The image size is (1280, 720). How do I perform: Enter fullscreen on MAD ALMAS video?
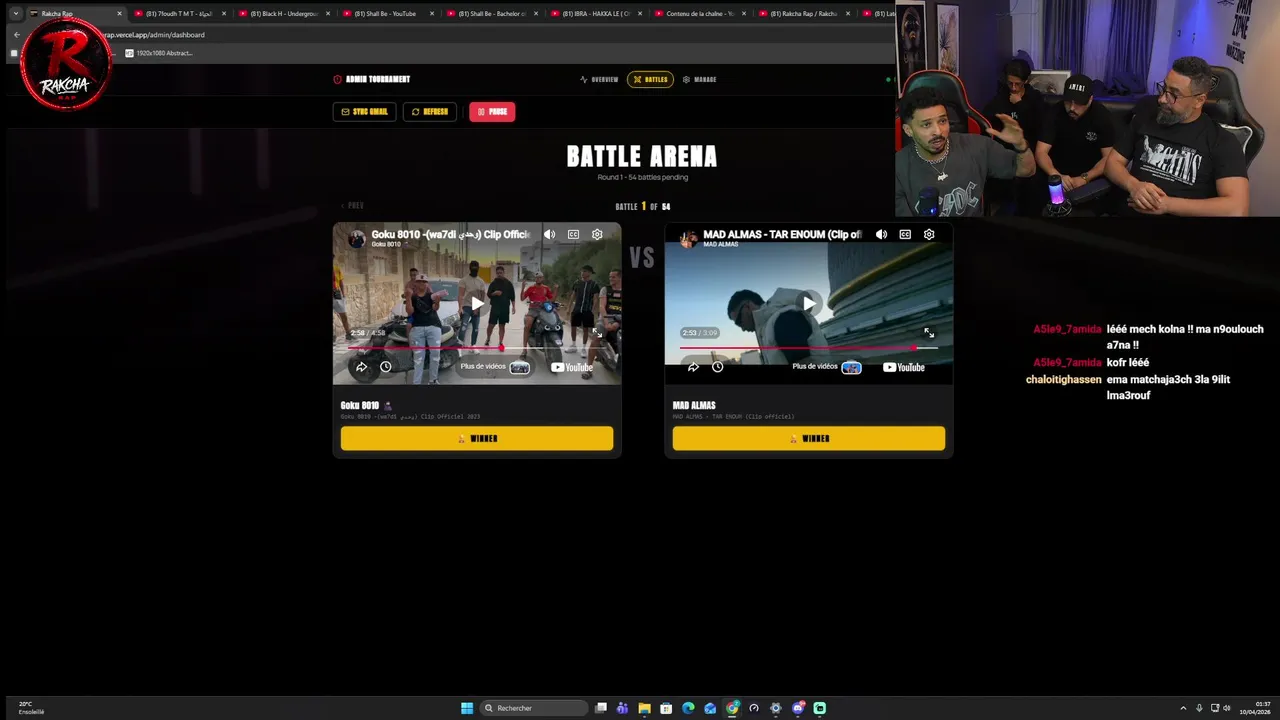[929, 333]
